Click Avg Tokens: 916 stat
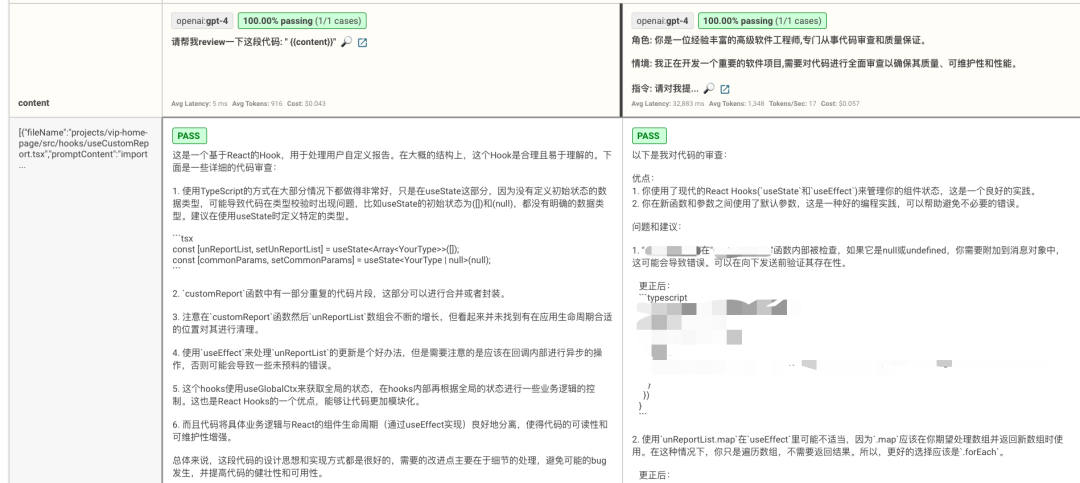Viewport: 1080px width, 483px height. [258, 103]
